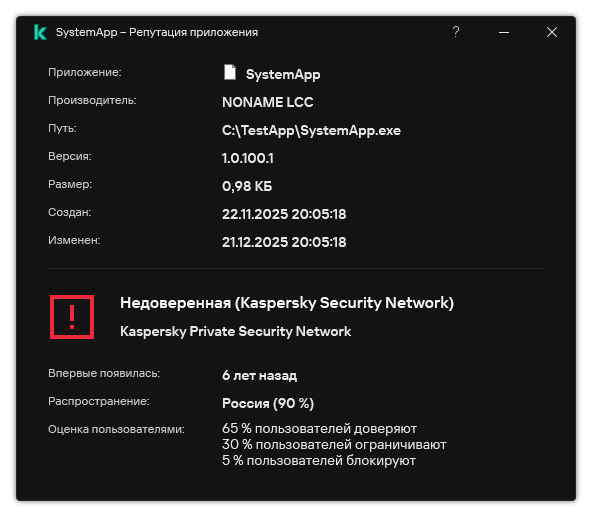
Task: Close the SystemApp reputation window
Action: coord(552,32)
